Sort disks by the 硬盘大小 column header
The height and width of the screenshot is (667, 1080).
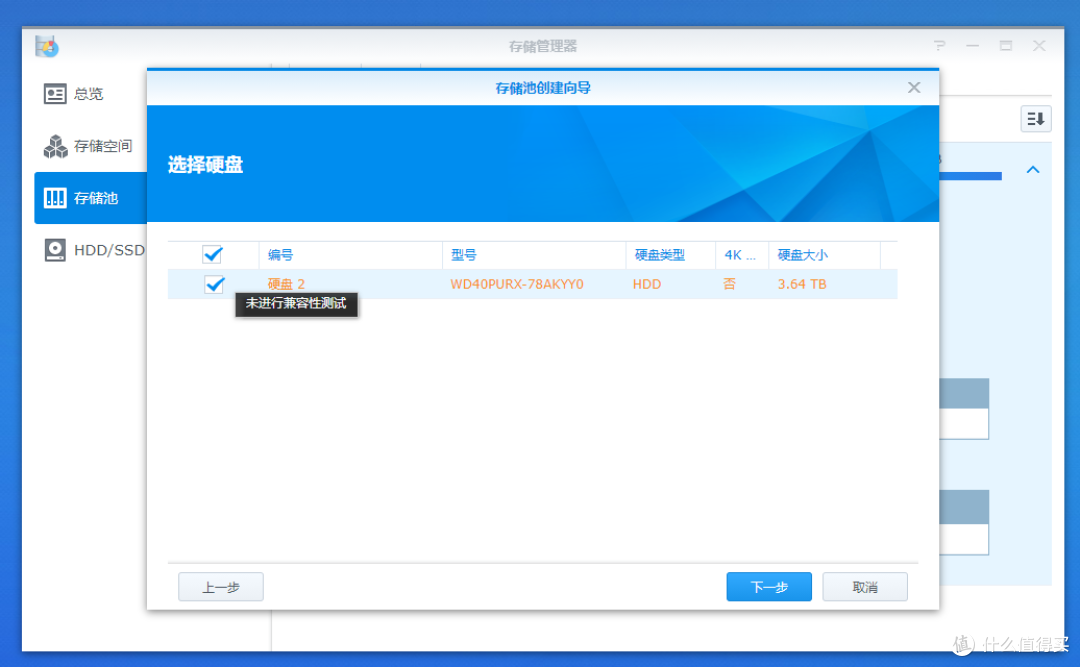tap(800, 254)
